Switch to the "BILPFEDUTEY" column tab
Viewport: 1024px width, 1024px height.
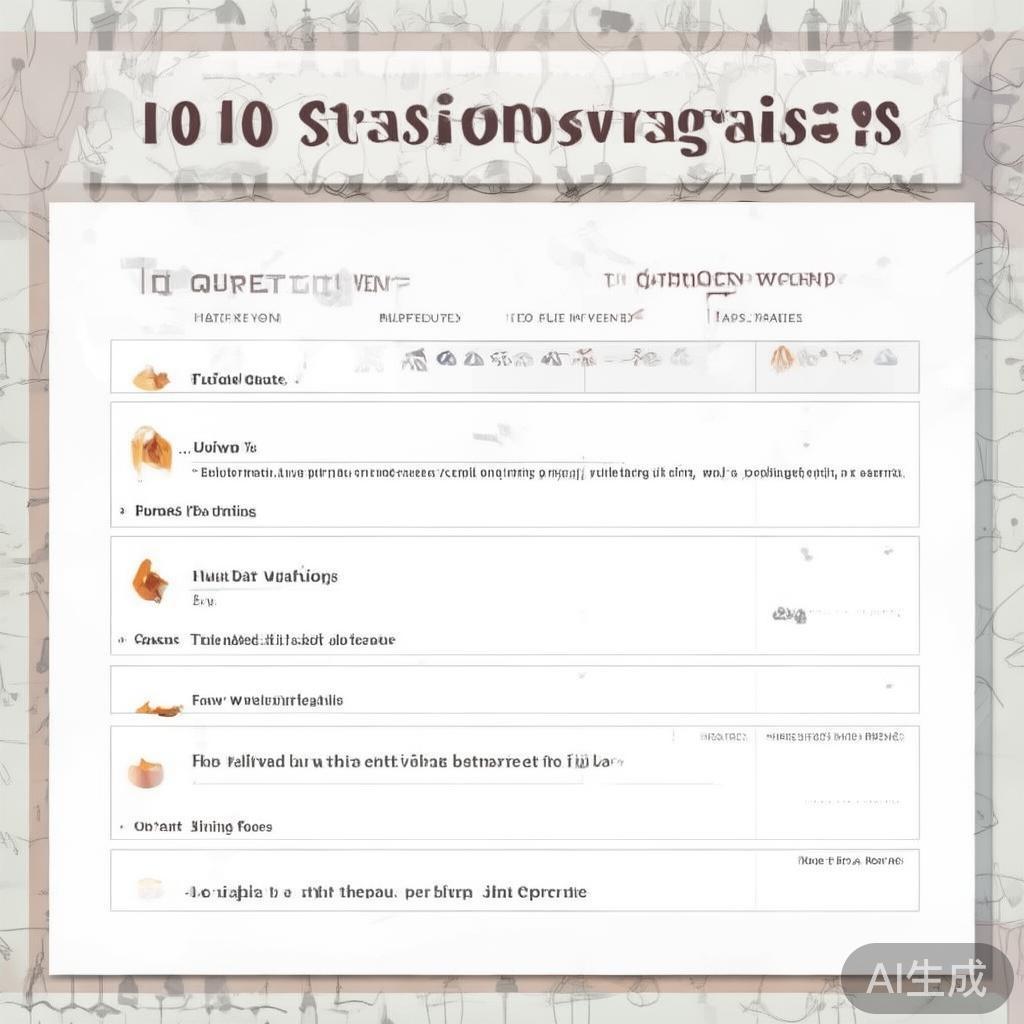click(x=420, y=318)
